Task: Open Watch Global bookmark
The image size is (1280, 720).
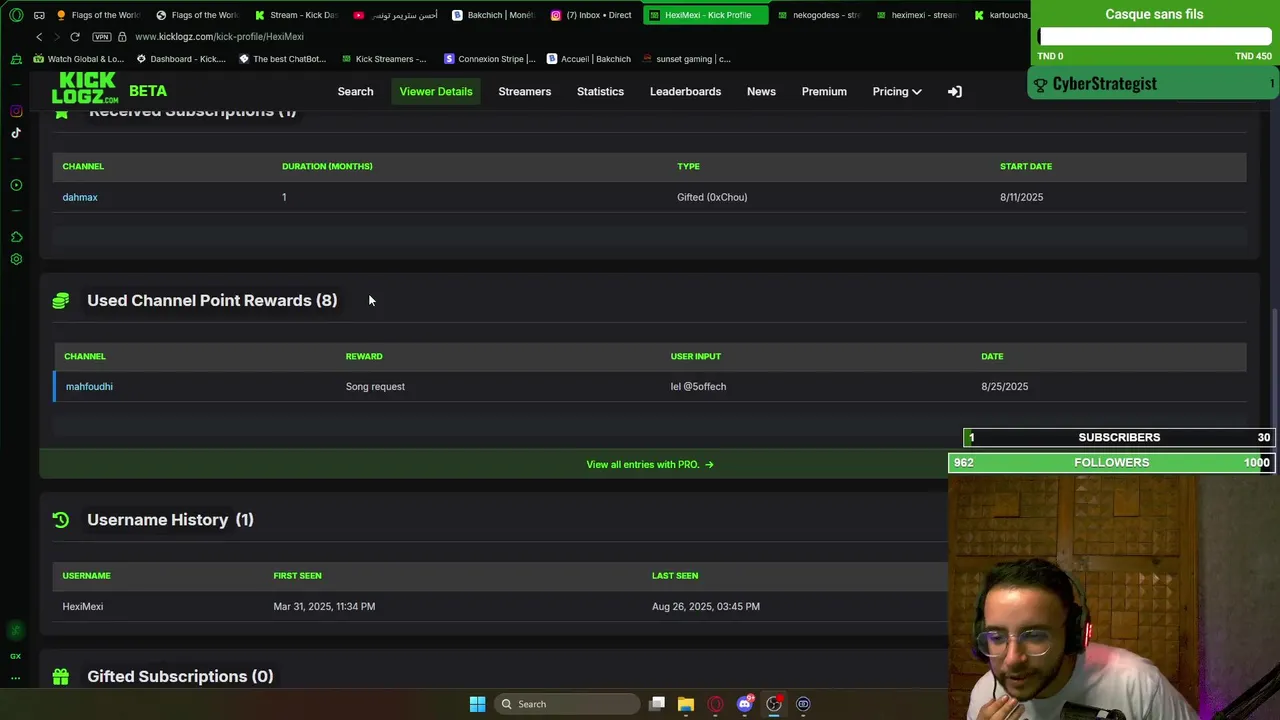Action: (79, 59)
